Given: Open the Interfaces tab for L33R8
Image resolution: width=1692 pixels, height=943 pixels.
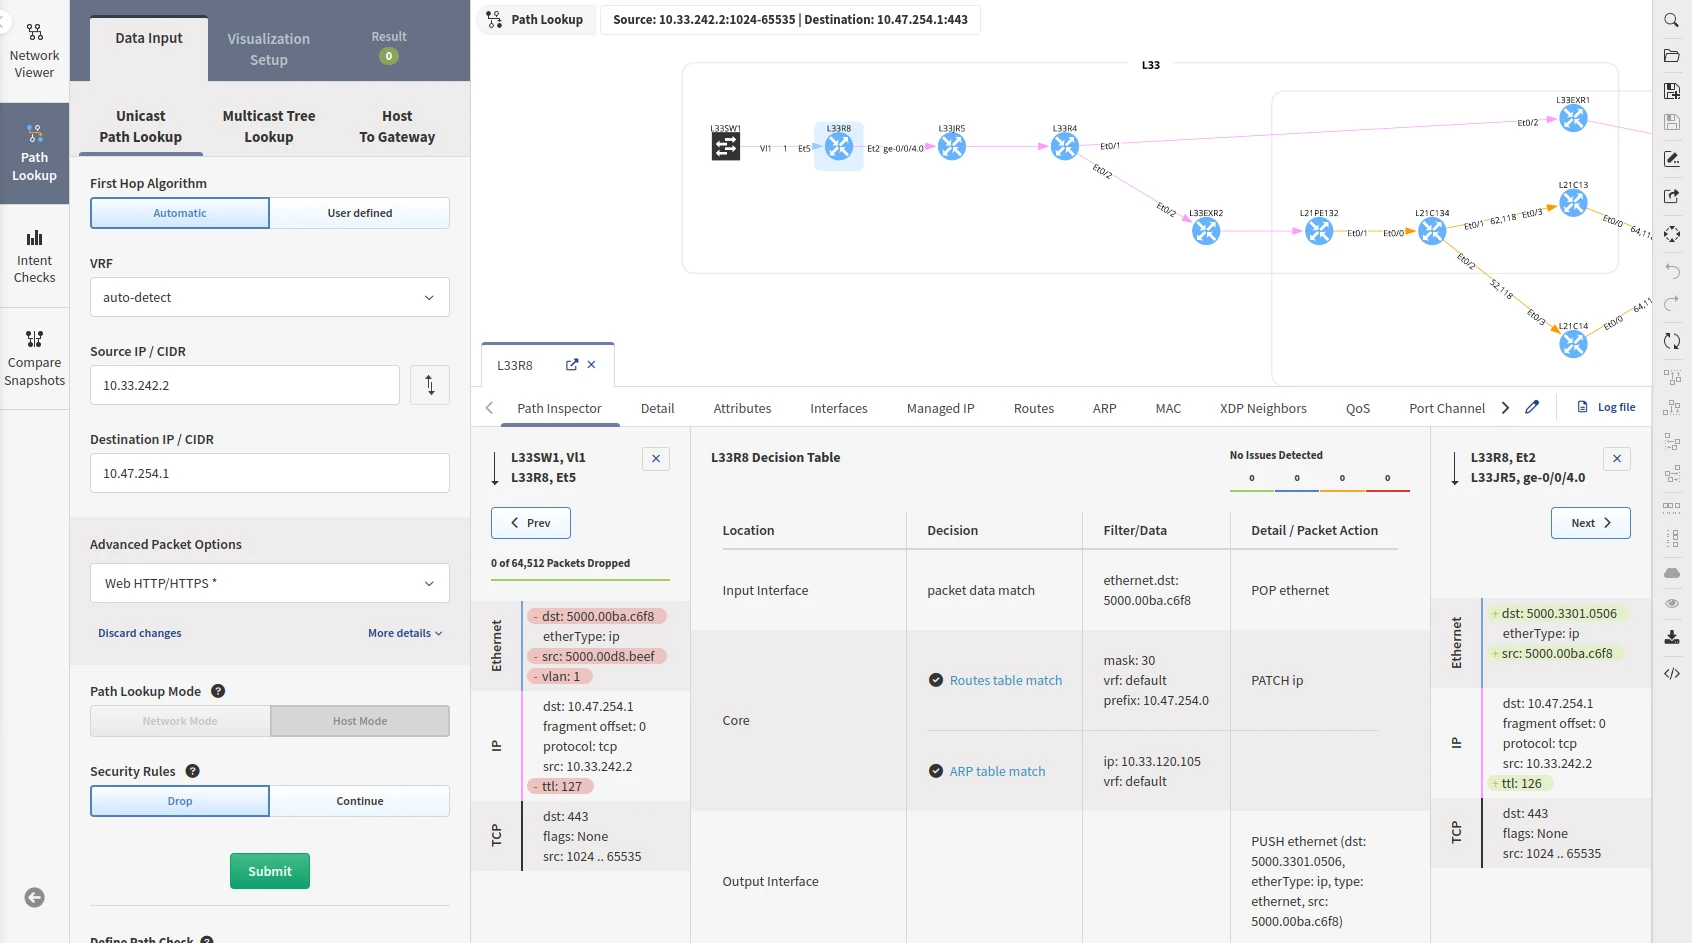Looking at the screenshot, I should 838,408.
